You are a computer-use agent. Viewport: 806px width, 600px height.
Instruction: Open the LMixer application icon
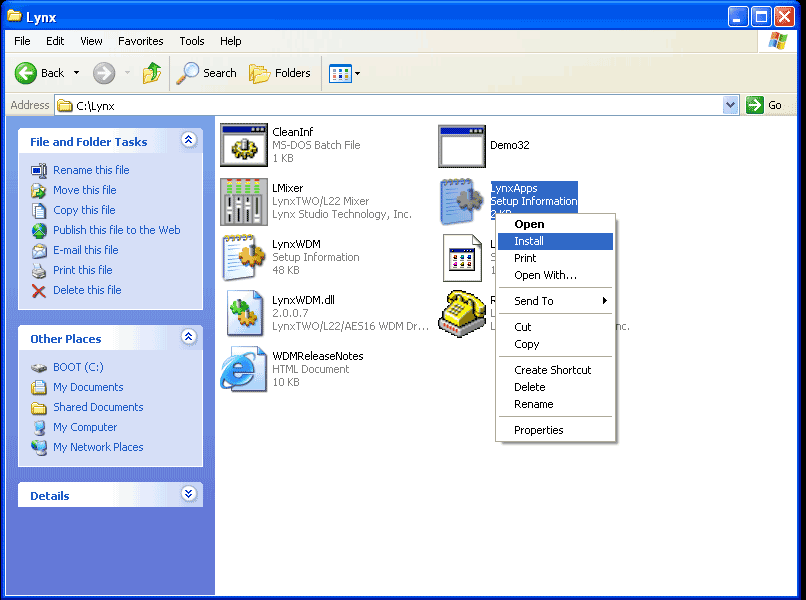tap(243, 201)
